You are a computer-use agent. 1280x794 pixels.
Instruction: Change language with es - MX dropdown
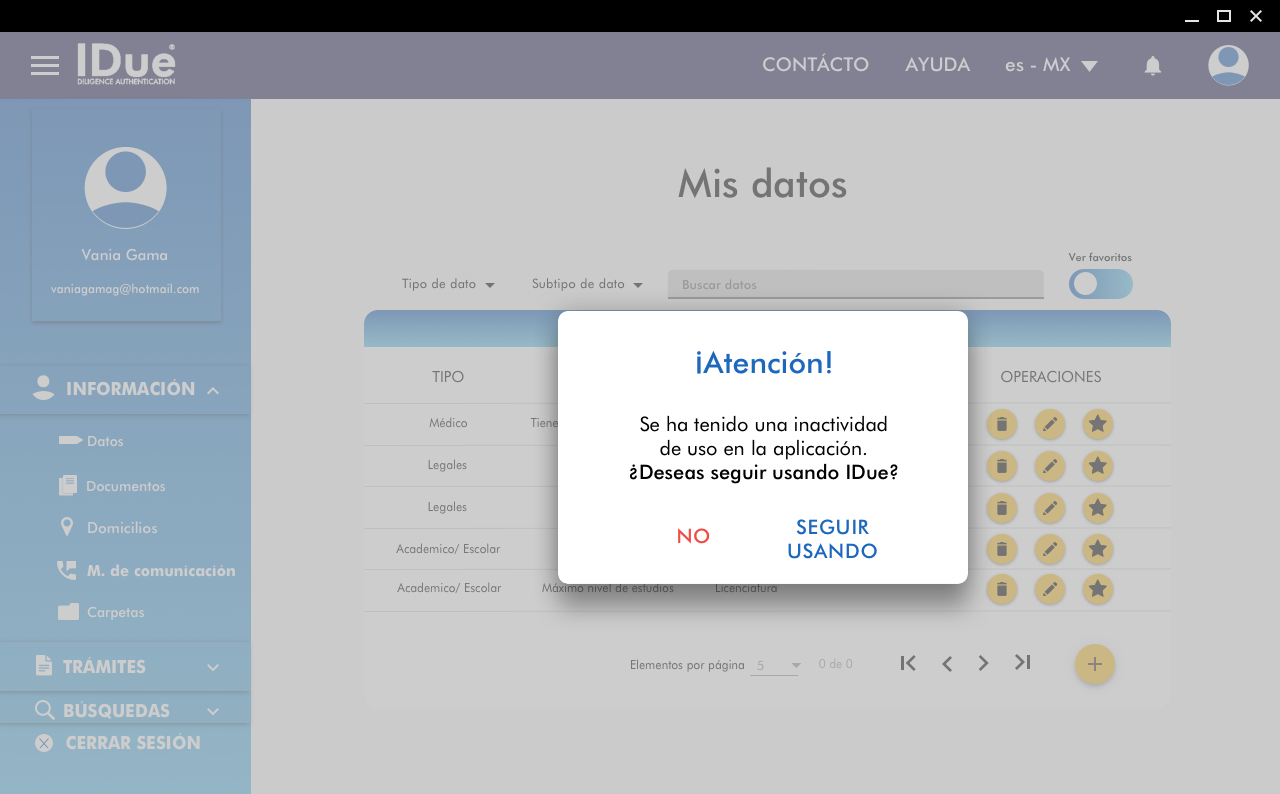pyautogui.click(x=1051, y=65)
